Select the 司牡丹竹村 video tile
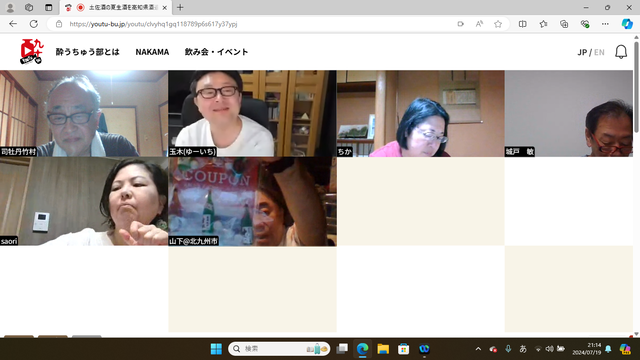This screenshot has height=360, width=640. pyautogui.click(x=84, y=113)
